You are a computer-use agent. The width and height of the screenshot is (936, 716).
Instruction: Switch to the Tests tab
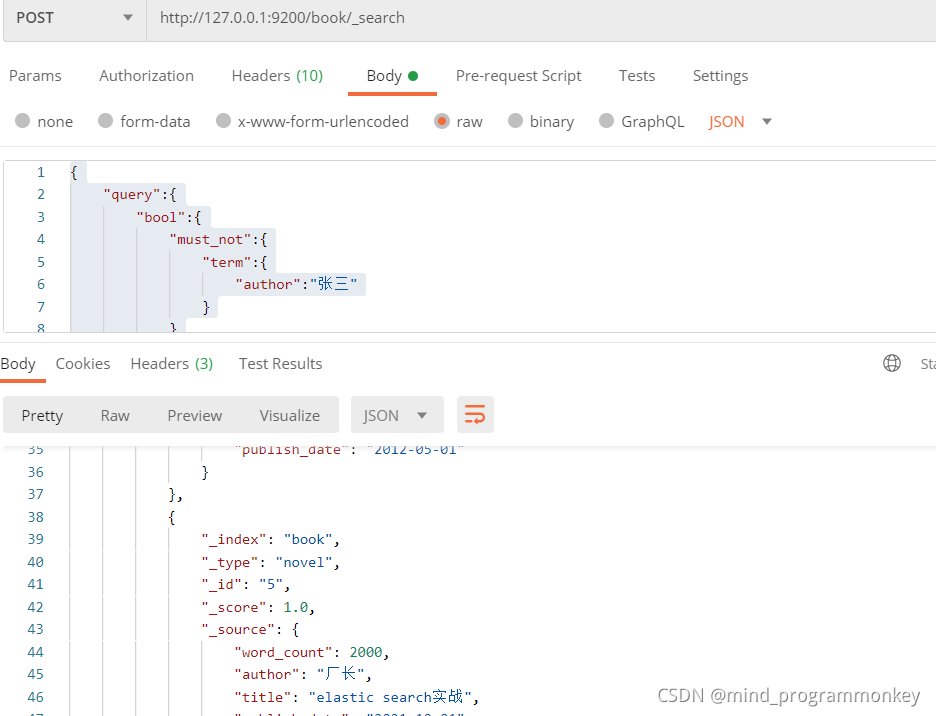[636, 76]
